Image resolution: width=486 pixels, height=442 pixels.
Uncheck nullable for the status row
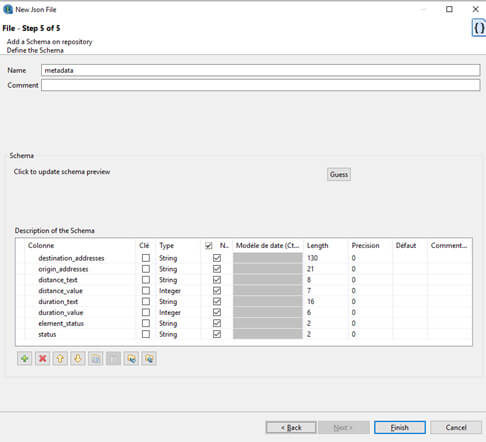[217, 334]
